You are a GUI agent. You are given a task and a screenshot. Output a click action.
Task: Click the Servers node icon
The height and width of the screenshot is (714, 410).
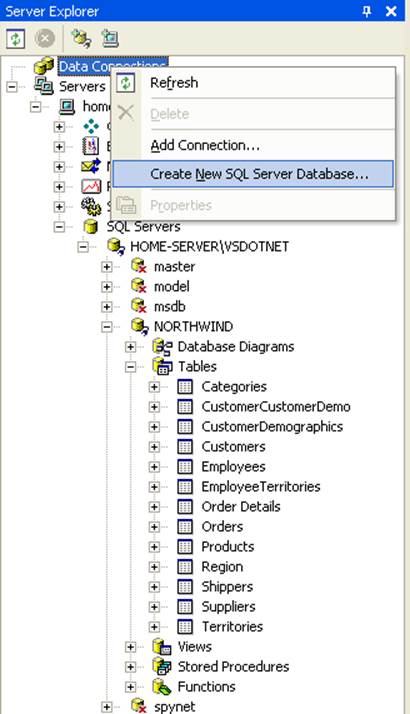(x=44, y=86)
